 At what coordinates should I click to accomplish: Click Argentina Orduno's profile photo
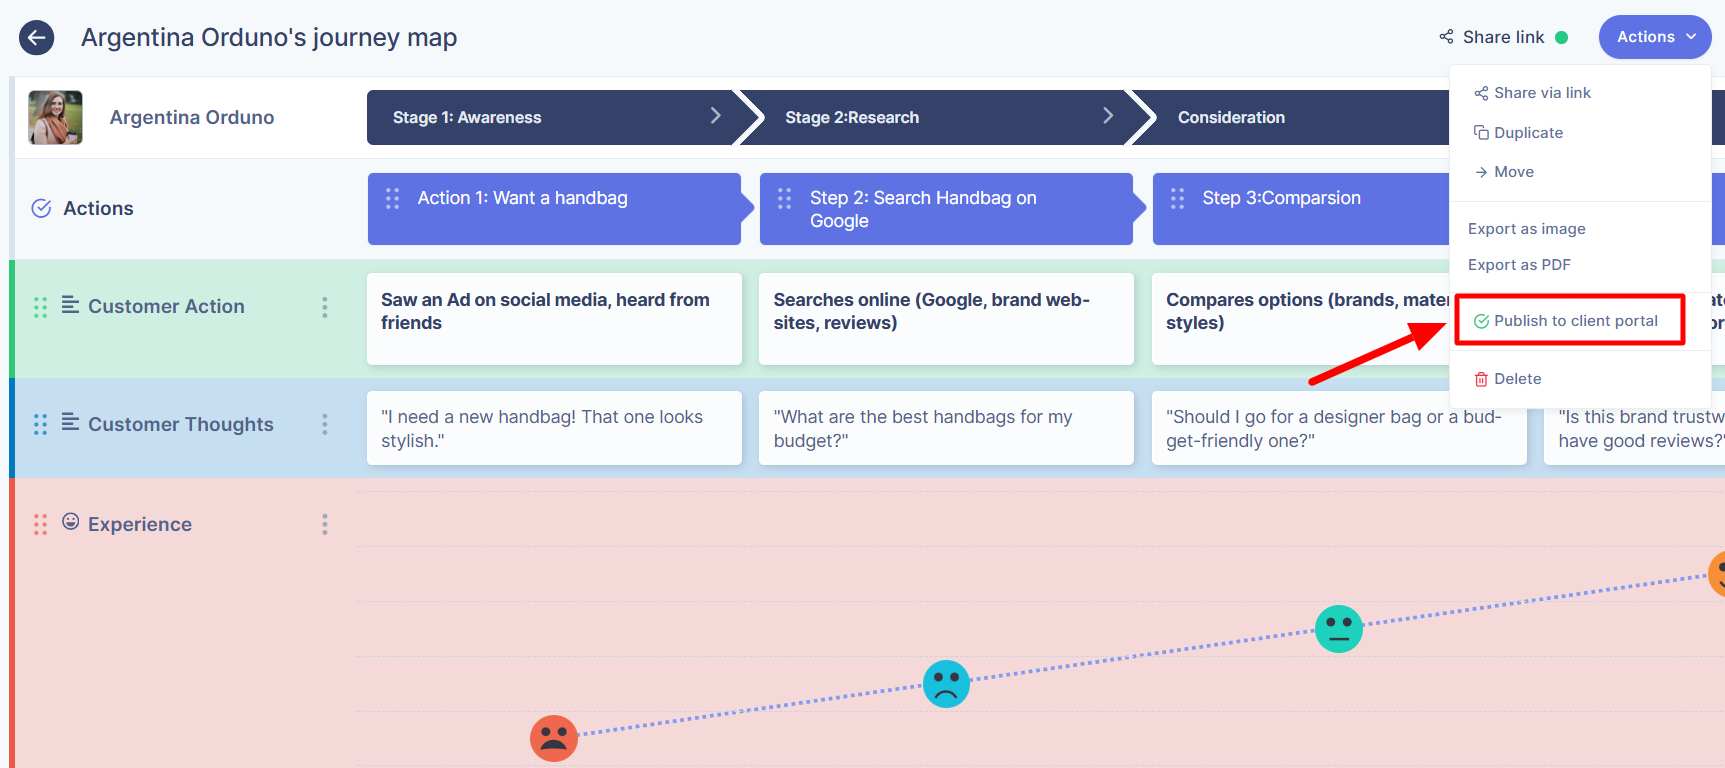point(56,118)
